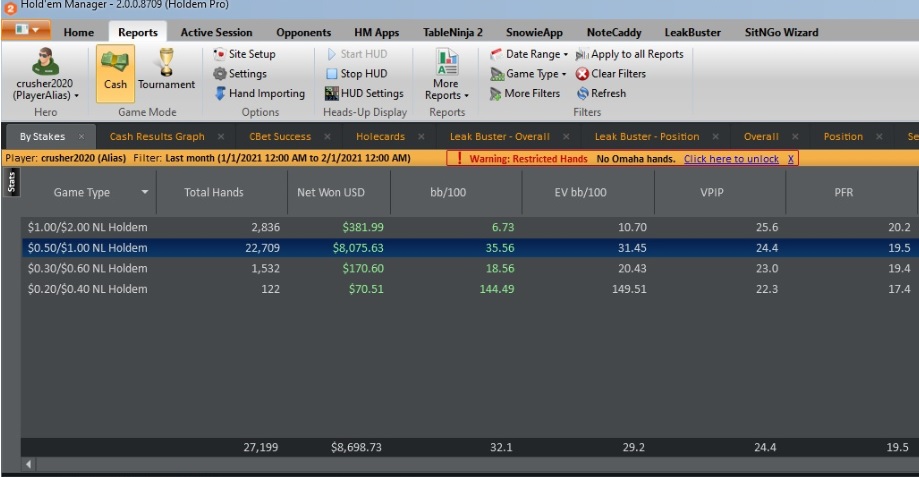Open the CBet Success tab
919x477 pixels.
click(x=280, y=137)
